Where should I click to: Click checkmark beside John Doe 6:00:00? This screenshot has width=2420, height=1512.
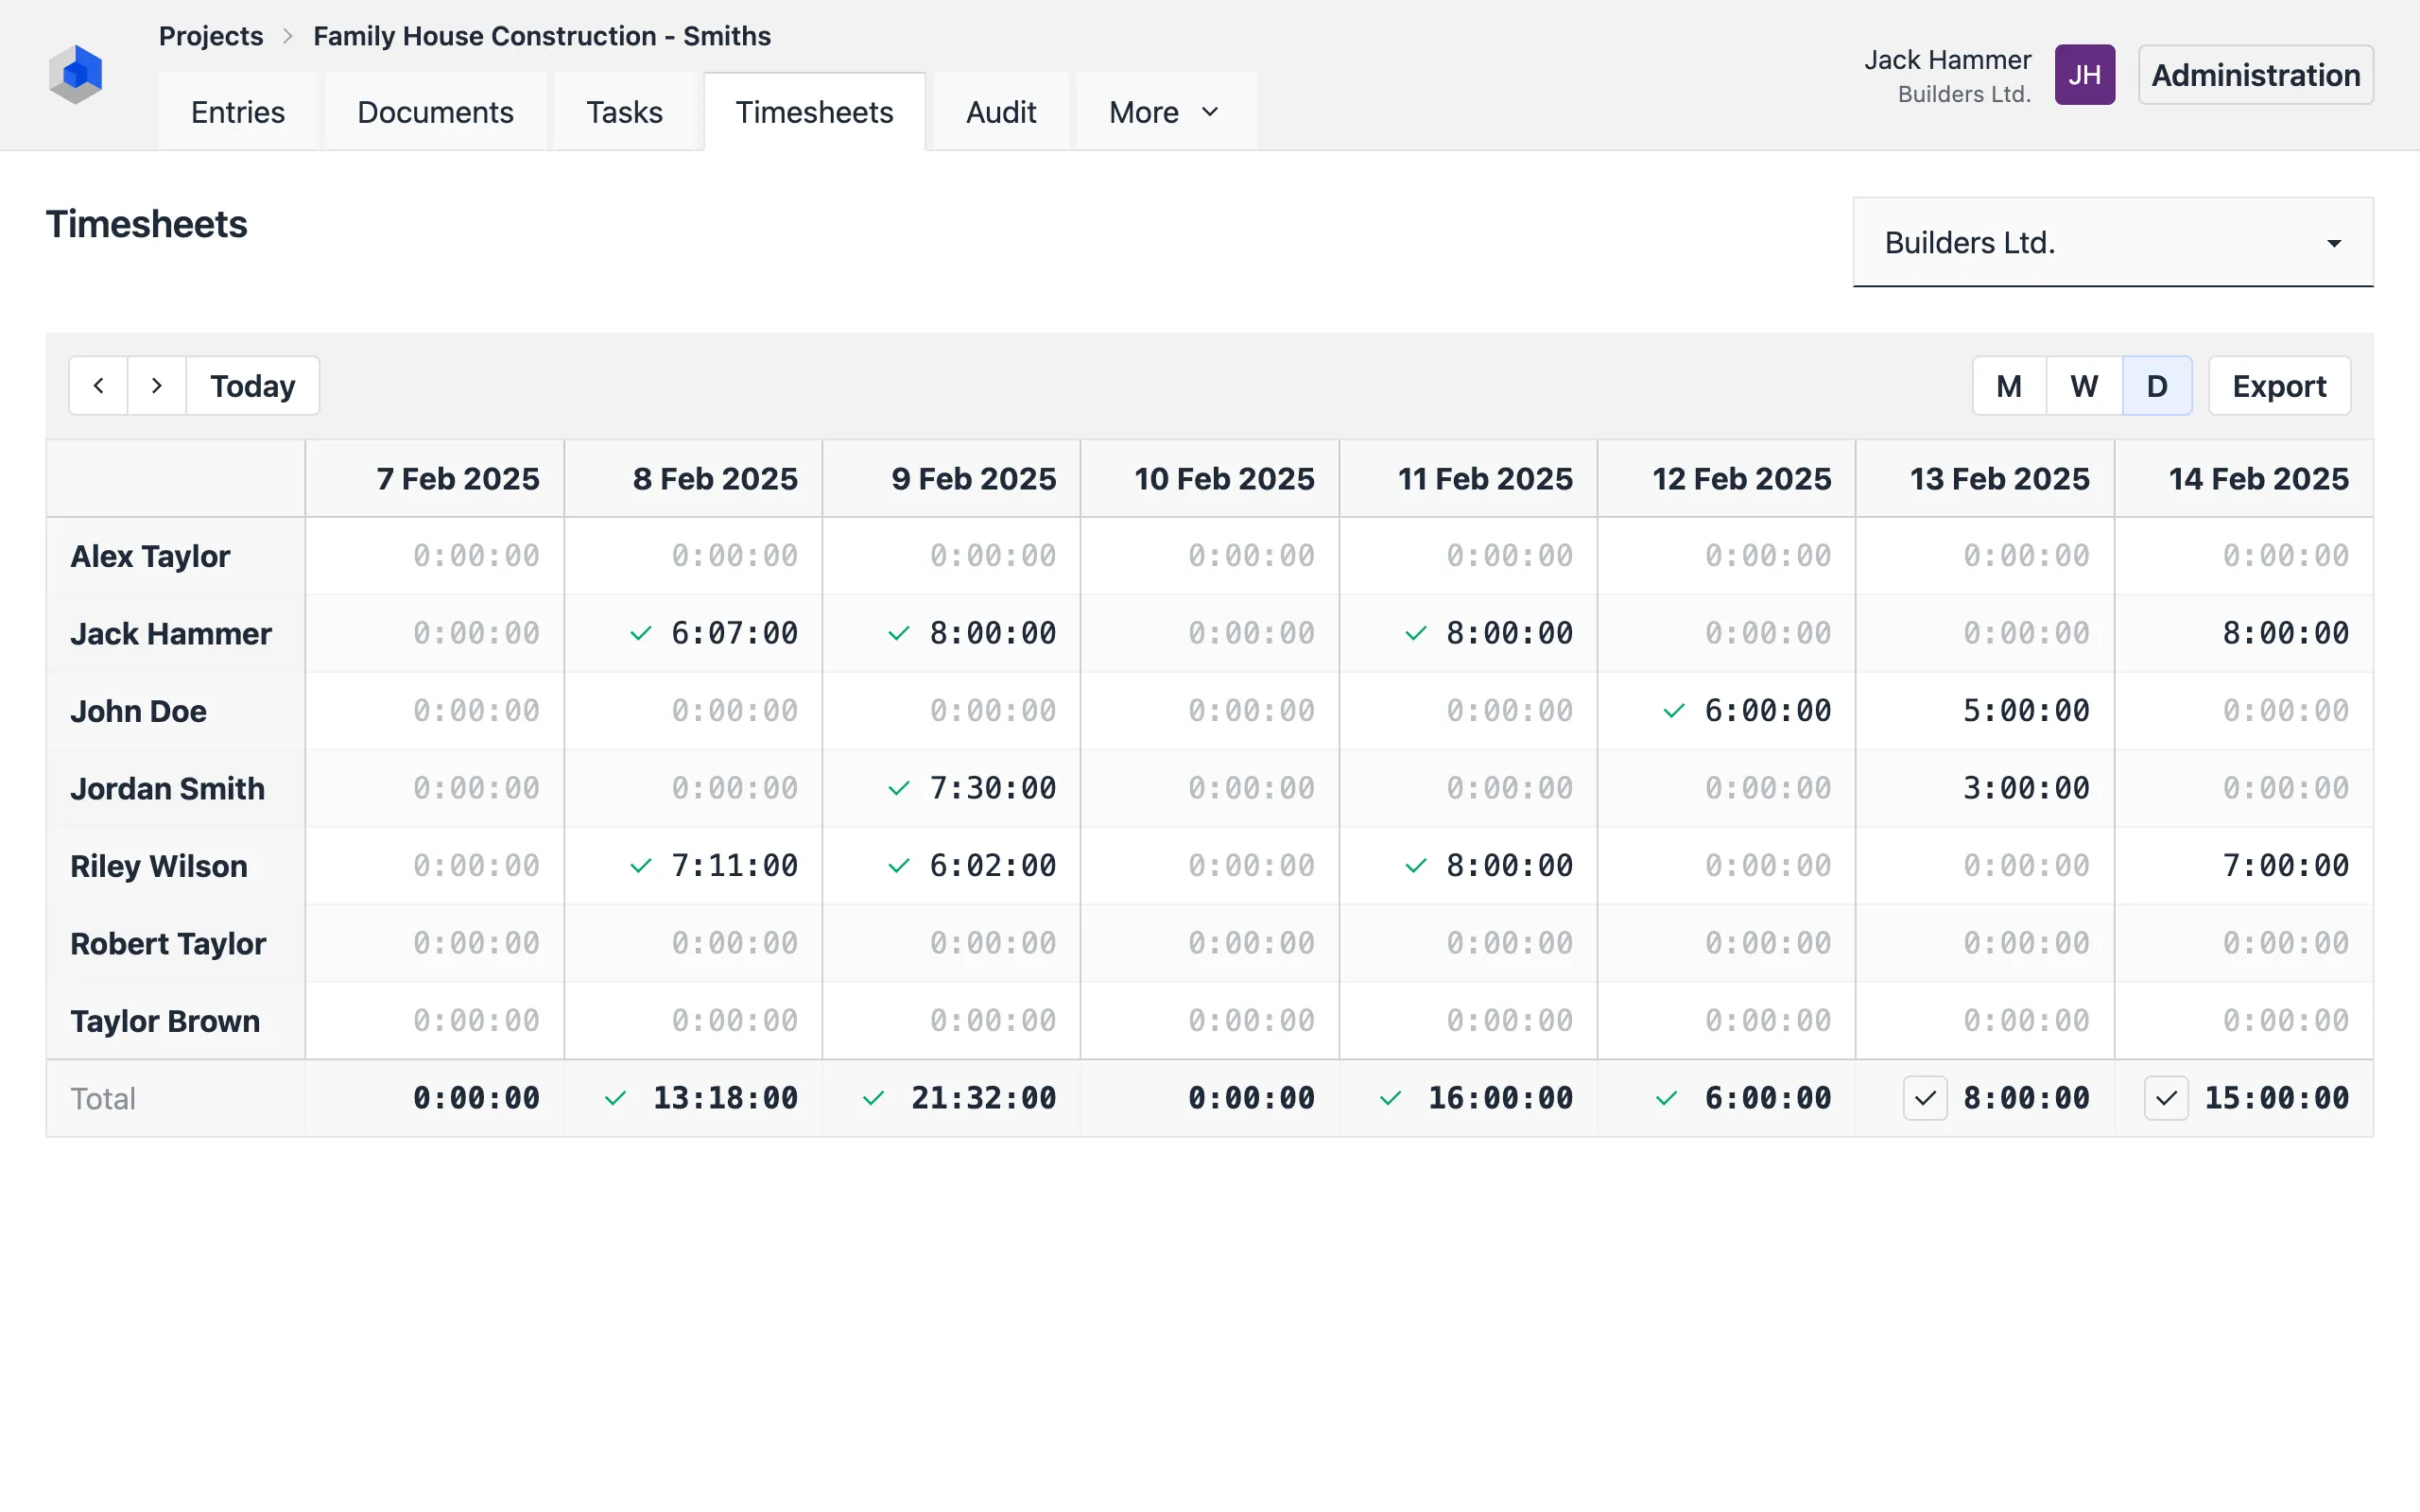[1674, 711]
